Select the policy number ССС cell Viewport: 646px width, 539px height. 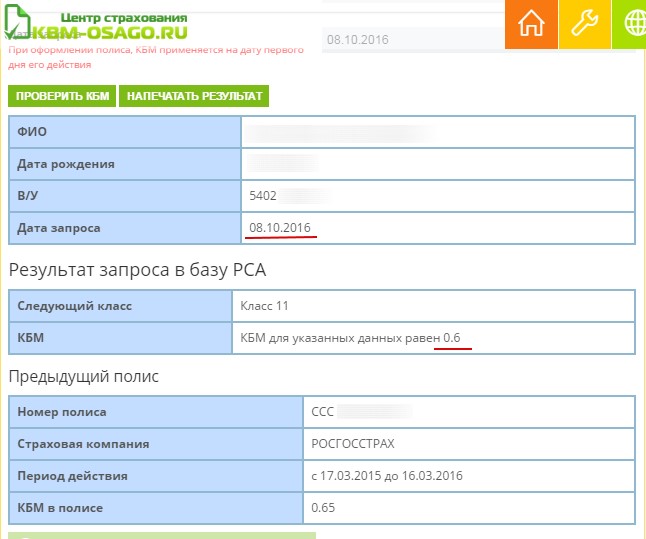[469, 412]
